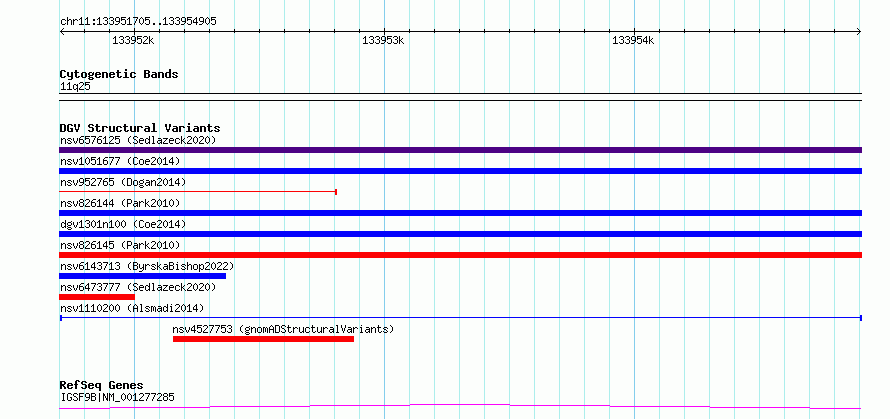Click the black 11q25 cytoband line
The image size is (890, 419).
coord(460,97)
